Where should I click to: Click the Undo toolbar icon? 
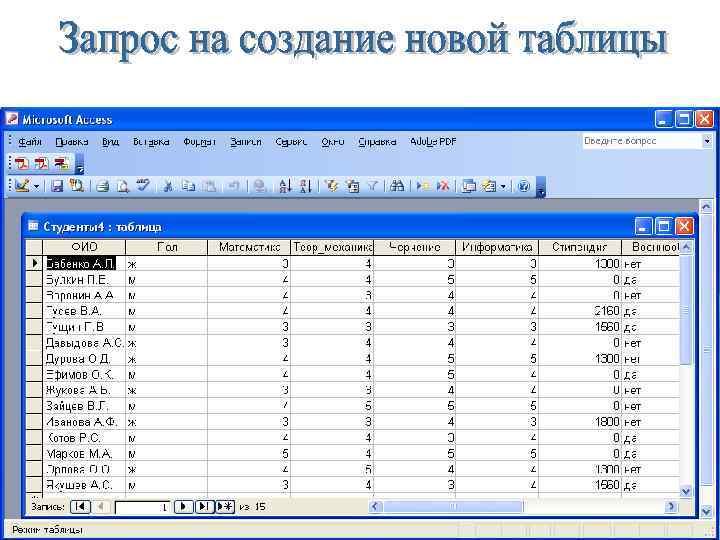tap(233, 186)
